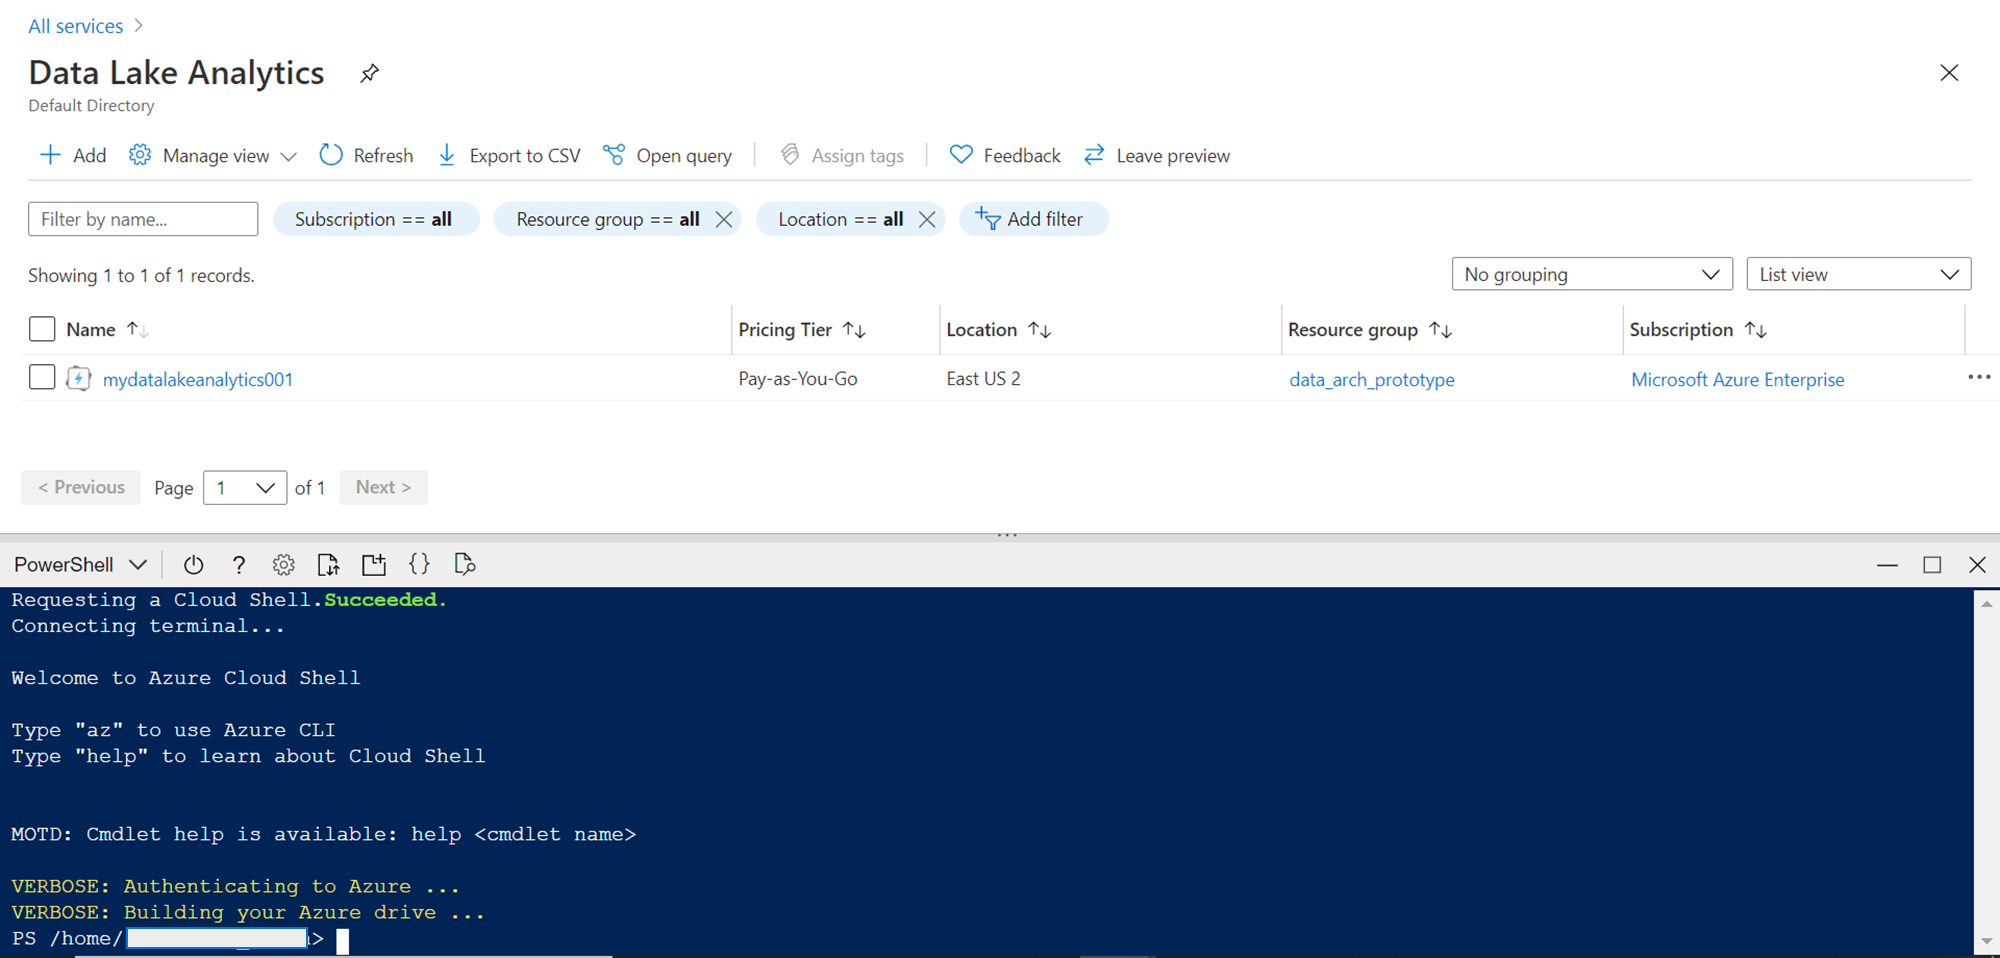
Task: Sort by Pricing Tier column
Action: click(x=854, y=329)
